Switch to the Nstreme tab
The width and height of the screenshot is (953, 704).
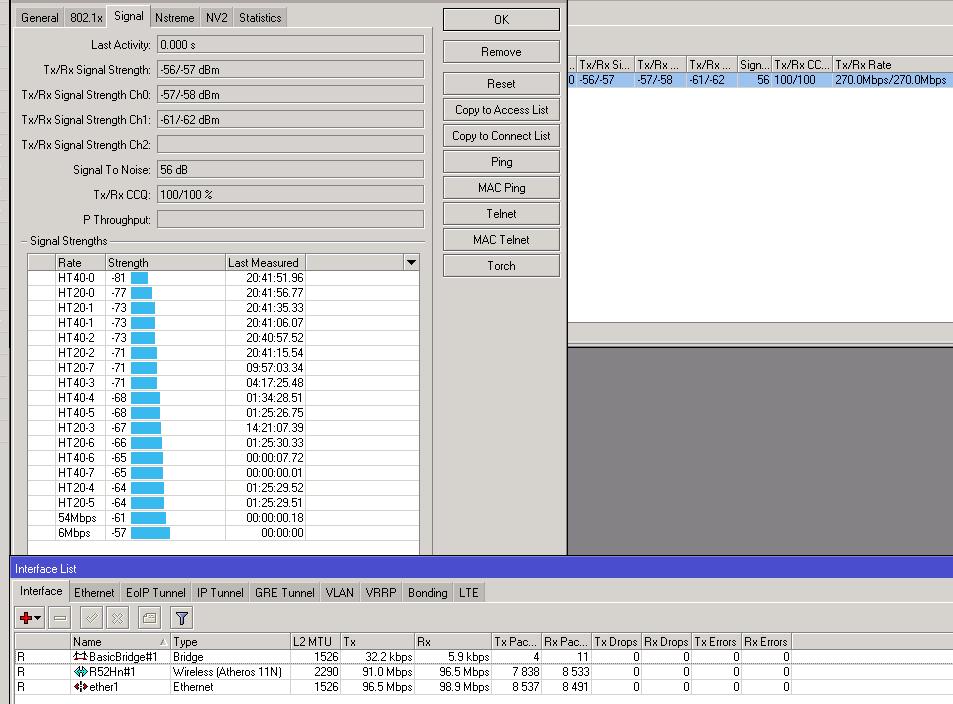(174, 18)
